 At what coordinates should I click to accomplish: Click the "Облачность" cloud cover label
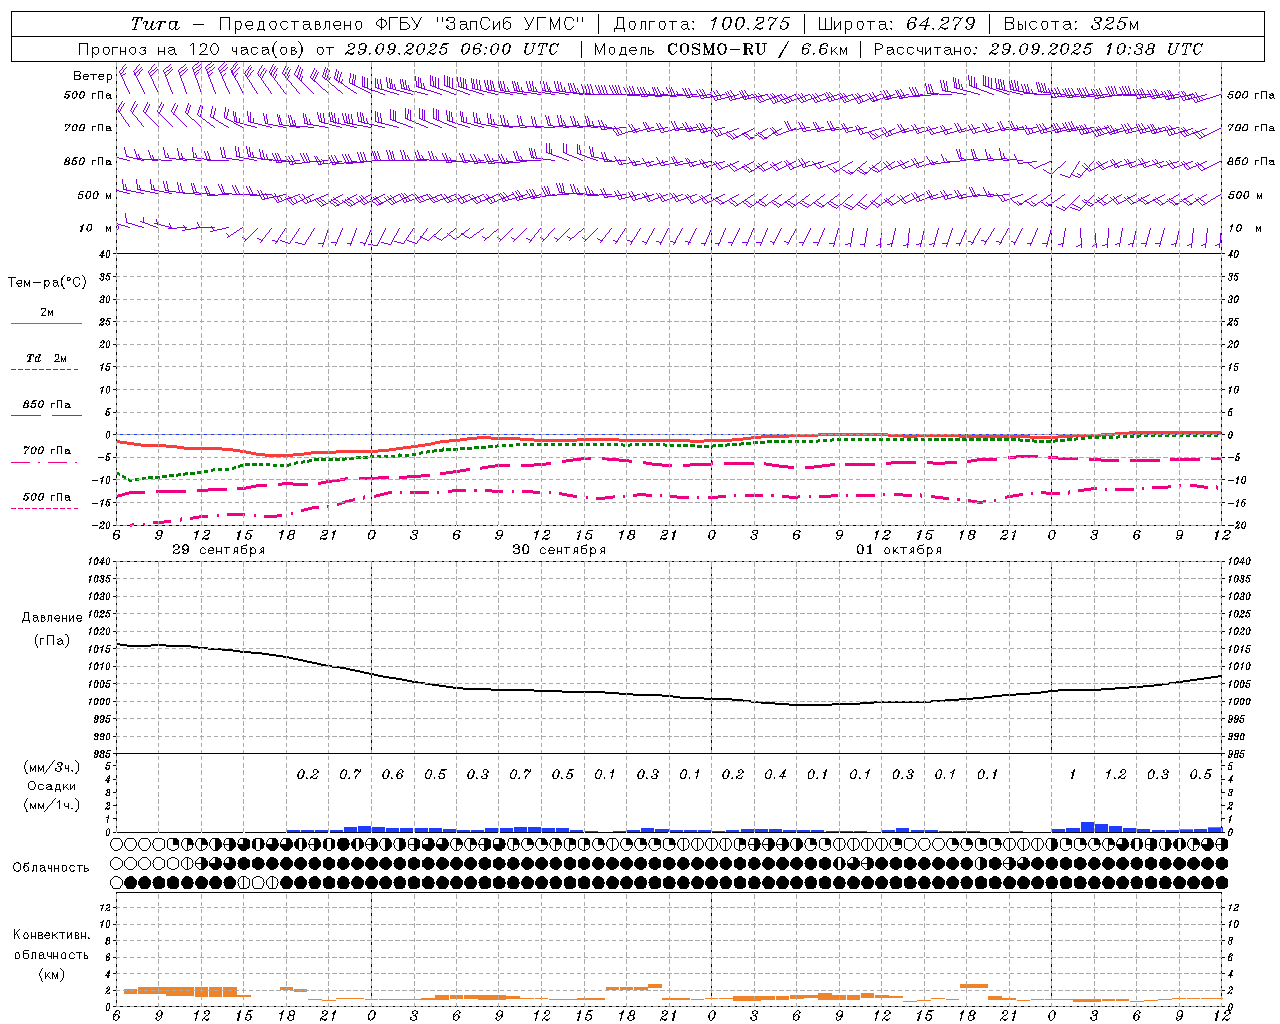(51, 868)
